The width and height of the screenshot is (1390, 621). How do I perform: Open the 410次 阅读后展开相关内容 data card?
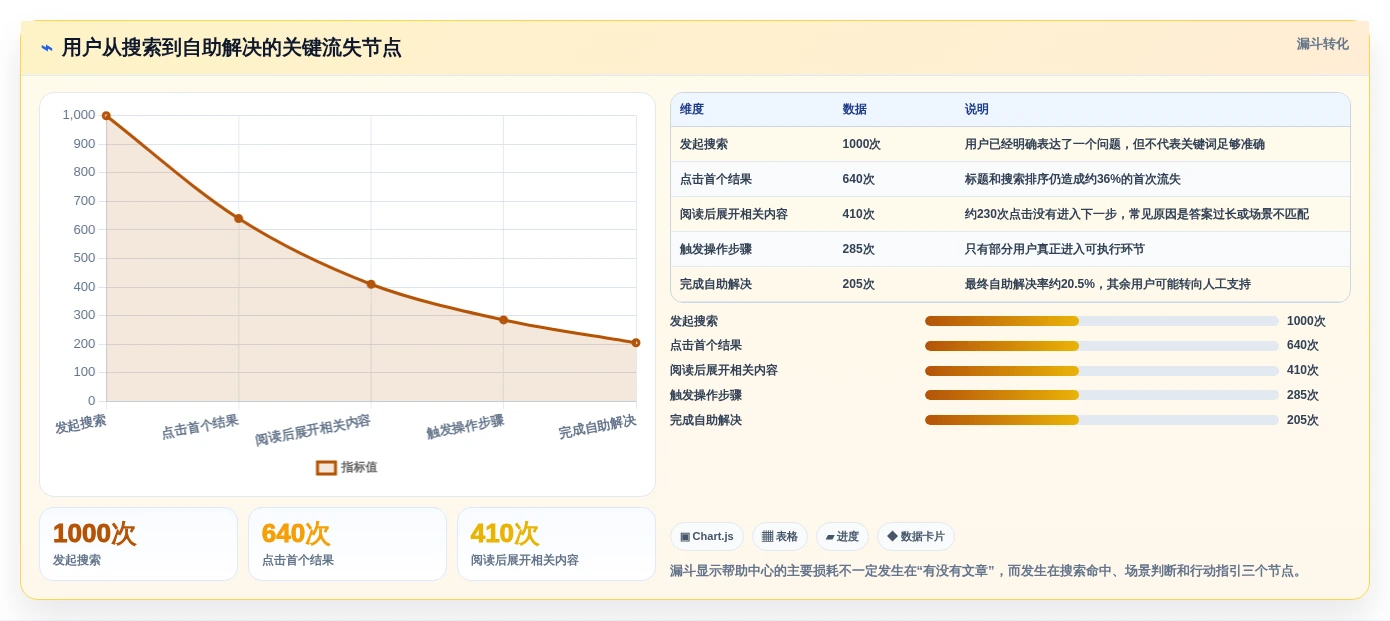[556, 544]
